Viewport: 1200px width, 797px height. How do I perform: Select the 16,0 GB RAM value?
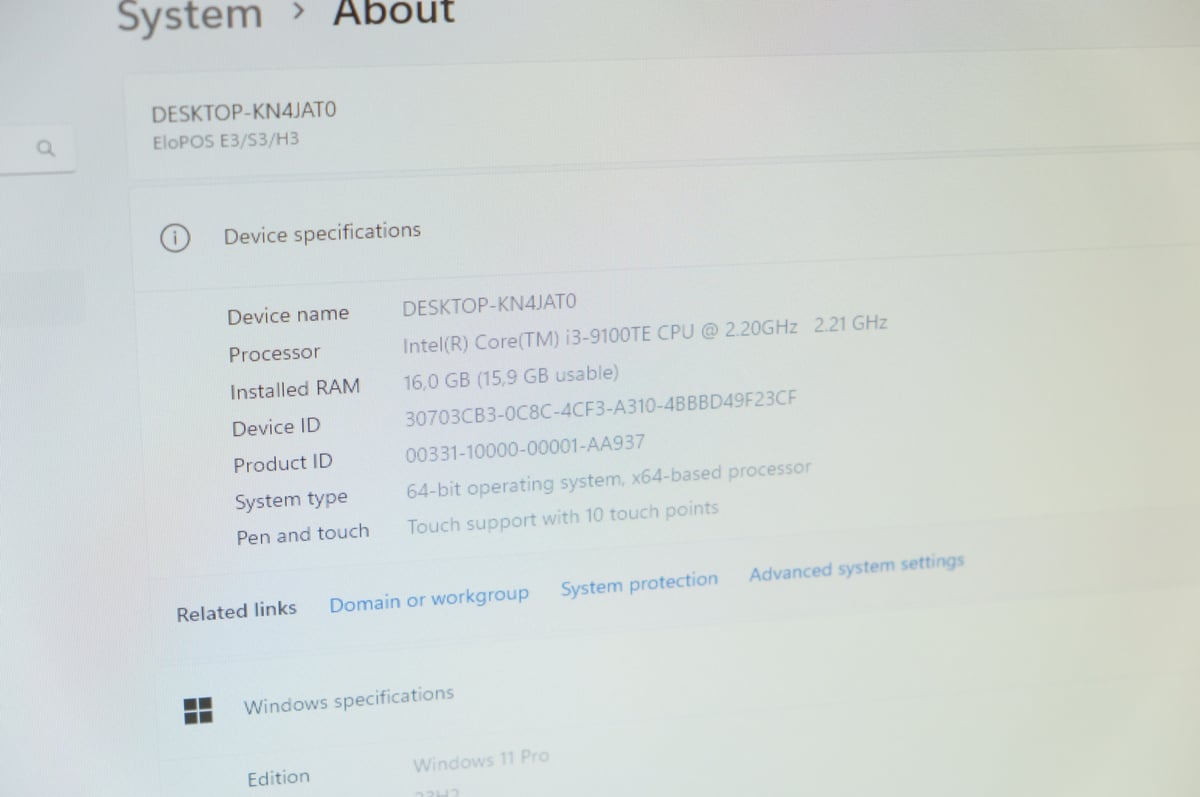pyautogui.click(x=512, y=378)
